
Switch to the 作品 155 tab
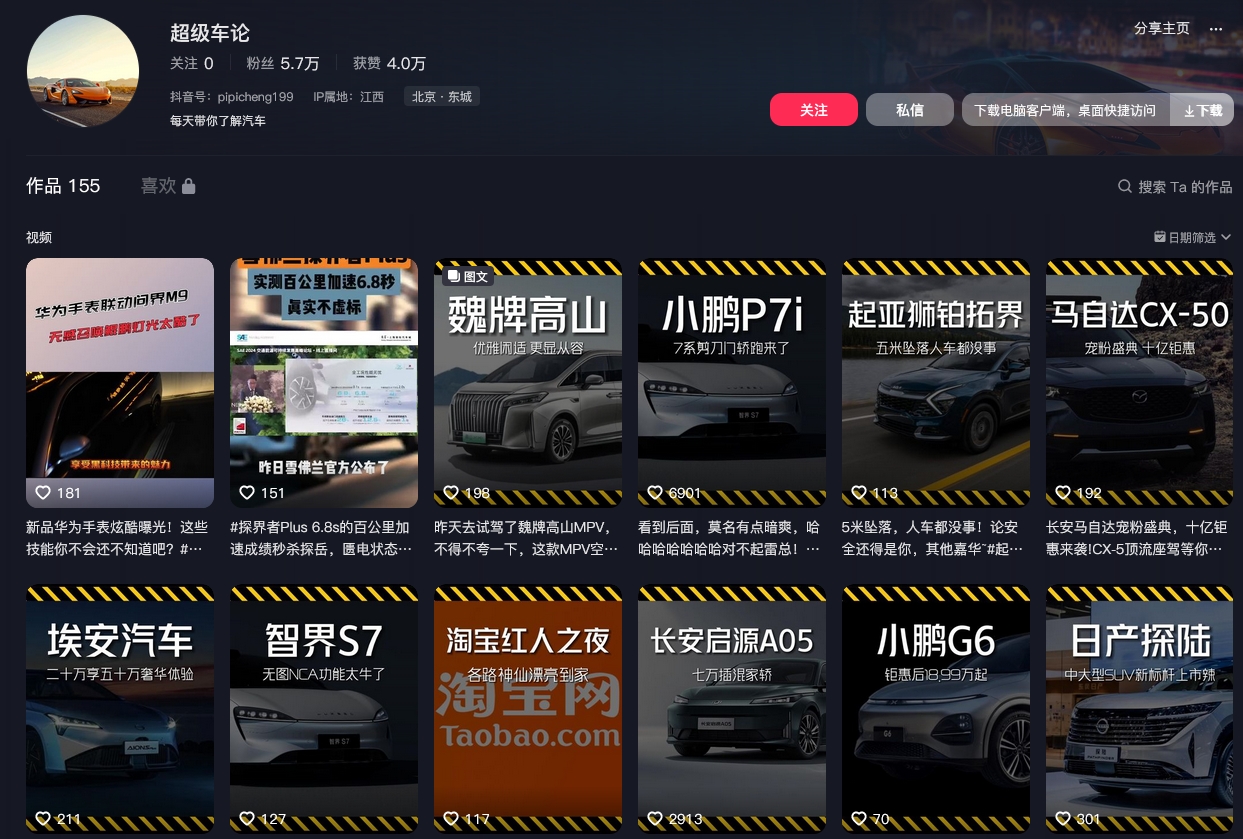pyautogui.click(x=63, y=186)
